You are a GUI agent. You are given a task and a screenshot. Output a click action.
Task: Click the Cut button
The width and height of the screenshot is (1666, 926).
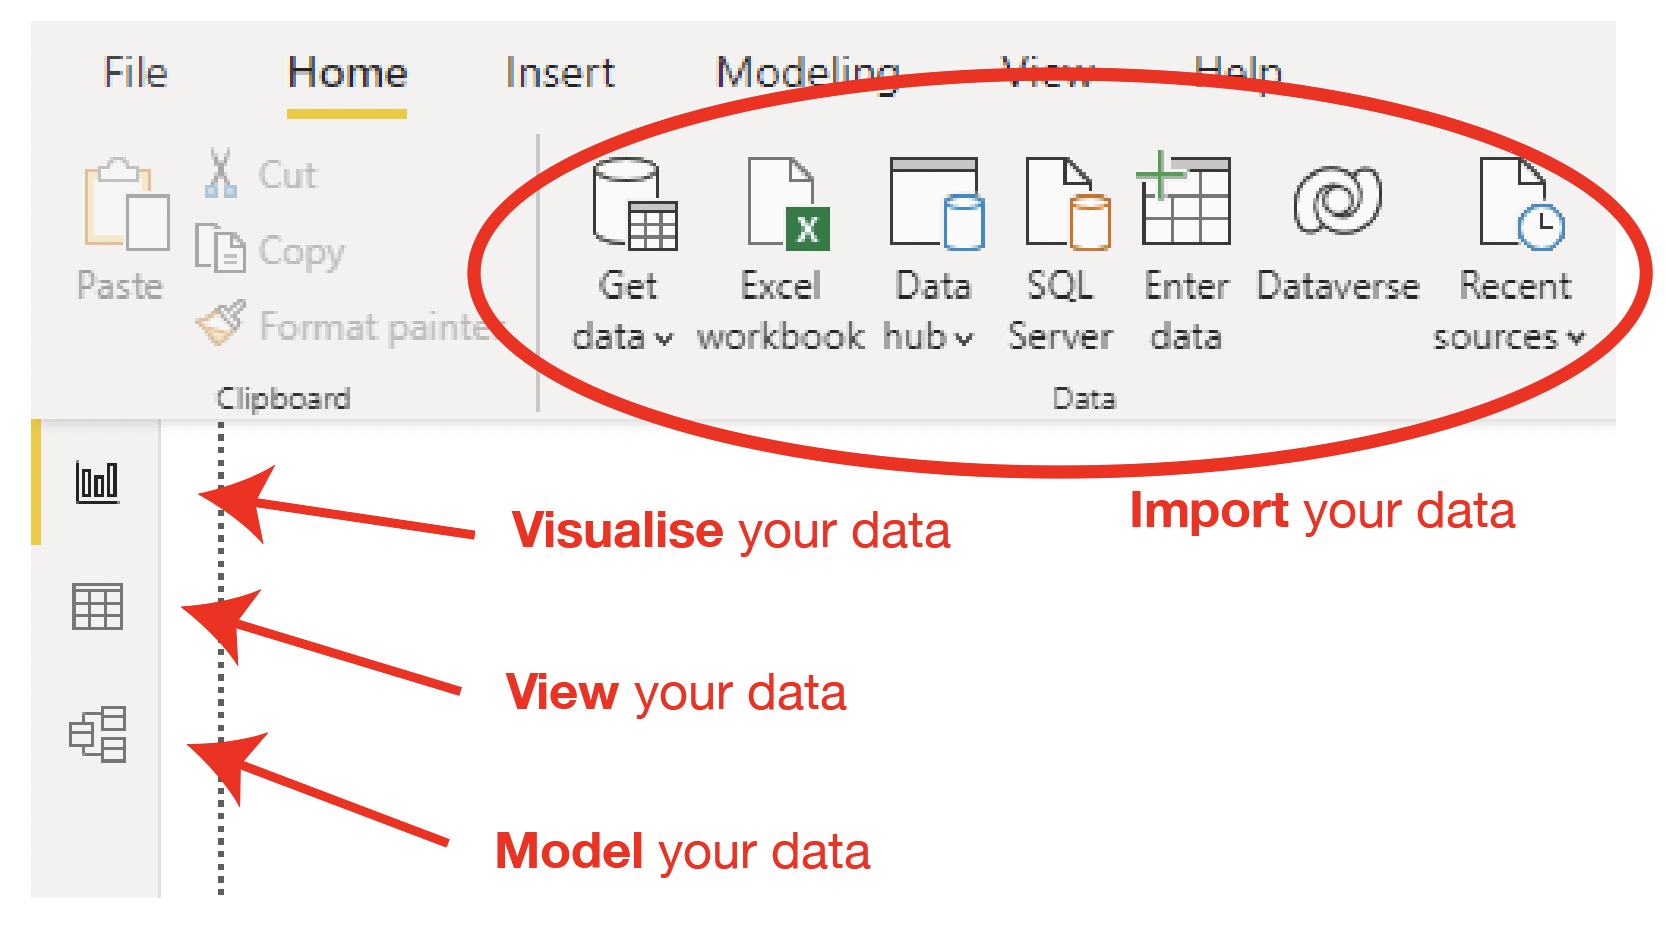pyautogui.click(x=262, y=175)
